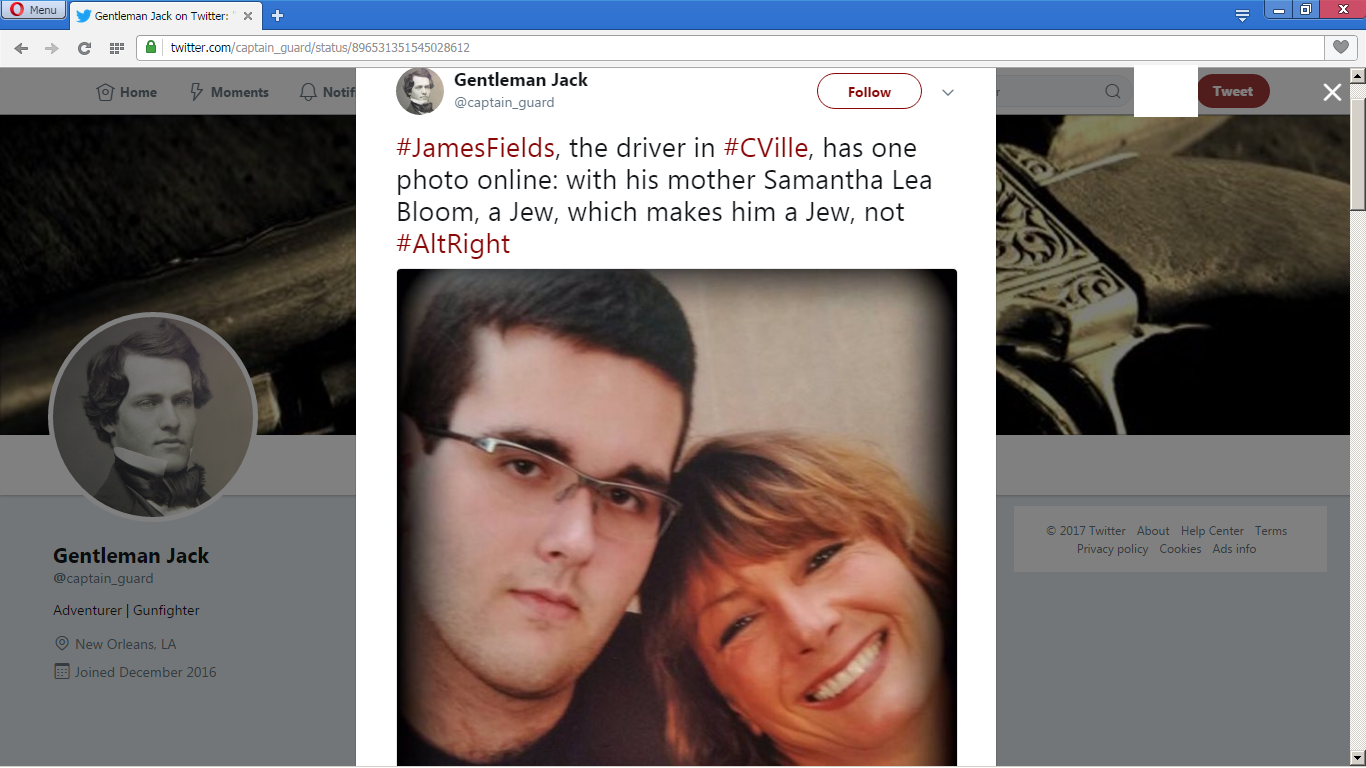
Task: Click the Help Center footer link
Action: (1212, 531)
